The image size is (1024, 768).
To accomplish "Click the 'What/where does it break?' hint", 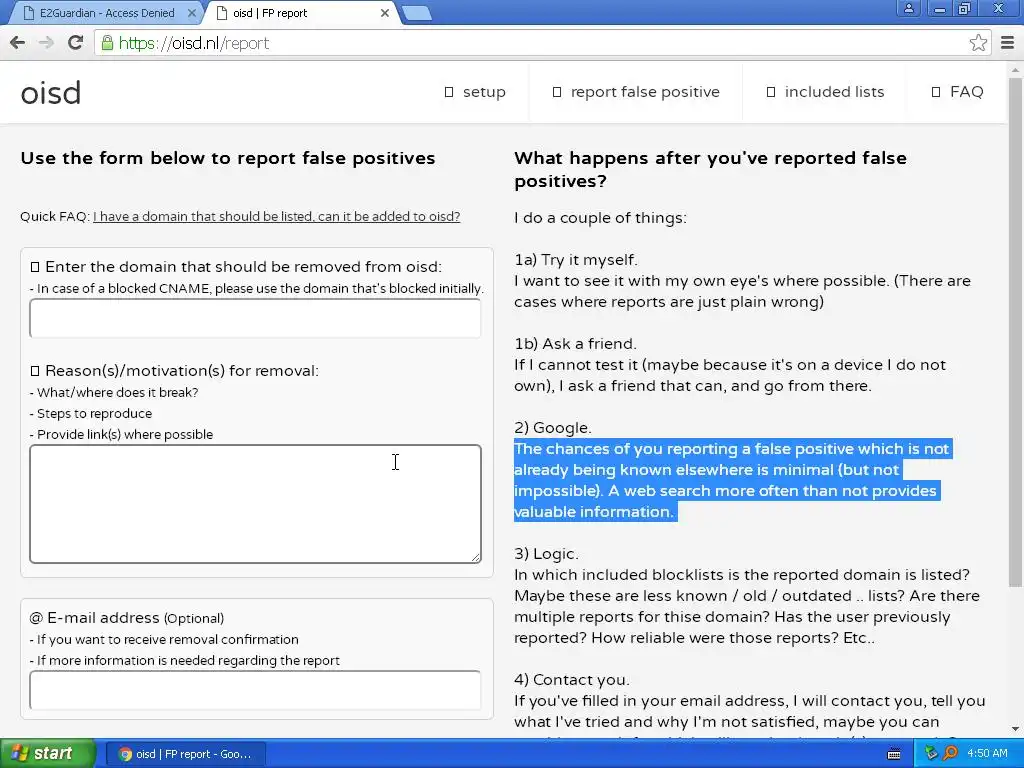I will point(114,392).
